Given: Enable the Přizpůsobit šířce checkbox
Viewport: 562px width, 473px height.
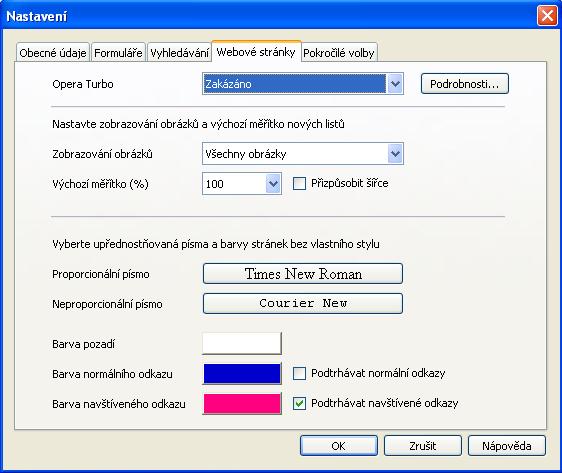Looking at the screenshot, I should (x=299, y=184).
